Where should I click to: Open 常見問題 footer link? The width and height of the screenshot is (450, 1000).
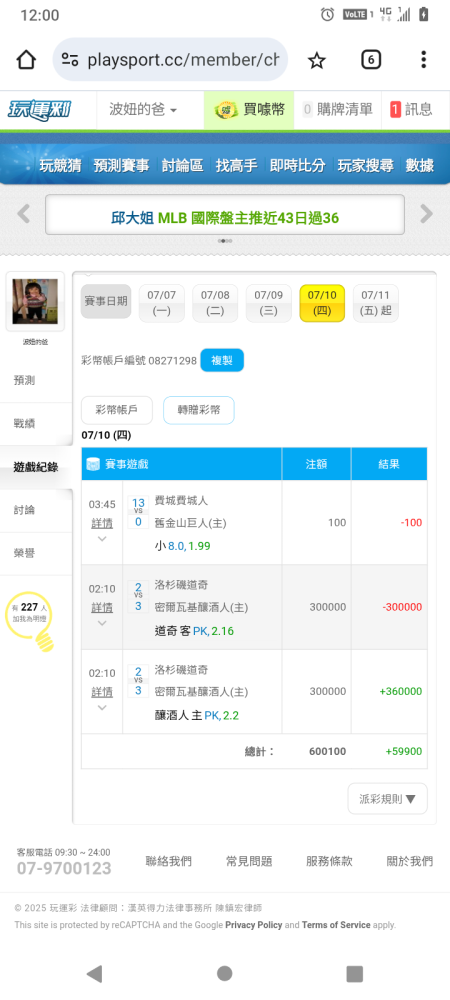249,862
